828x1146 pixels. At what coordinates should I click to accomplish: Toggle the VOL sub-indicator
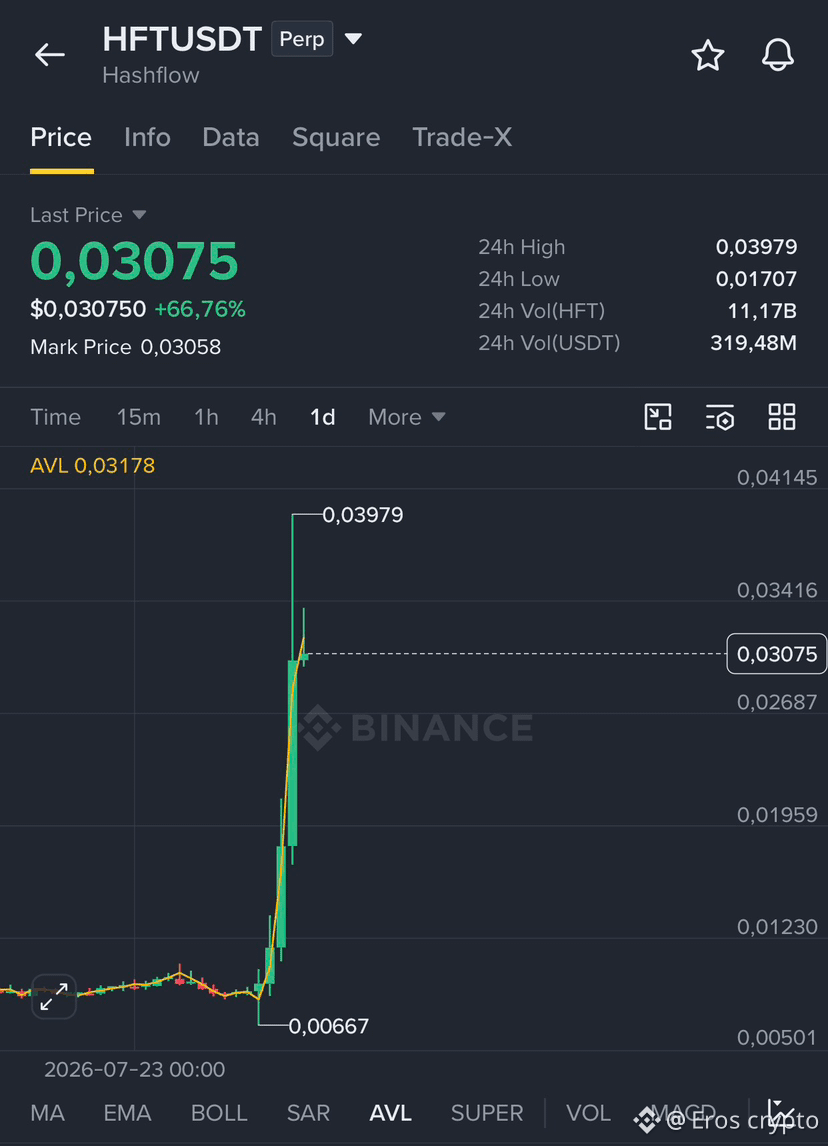[588, 1113]
